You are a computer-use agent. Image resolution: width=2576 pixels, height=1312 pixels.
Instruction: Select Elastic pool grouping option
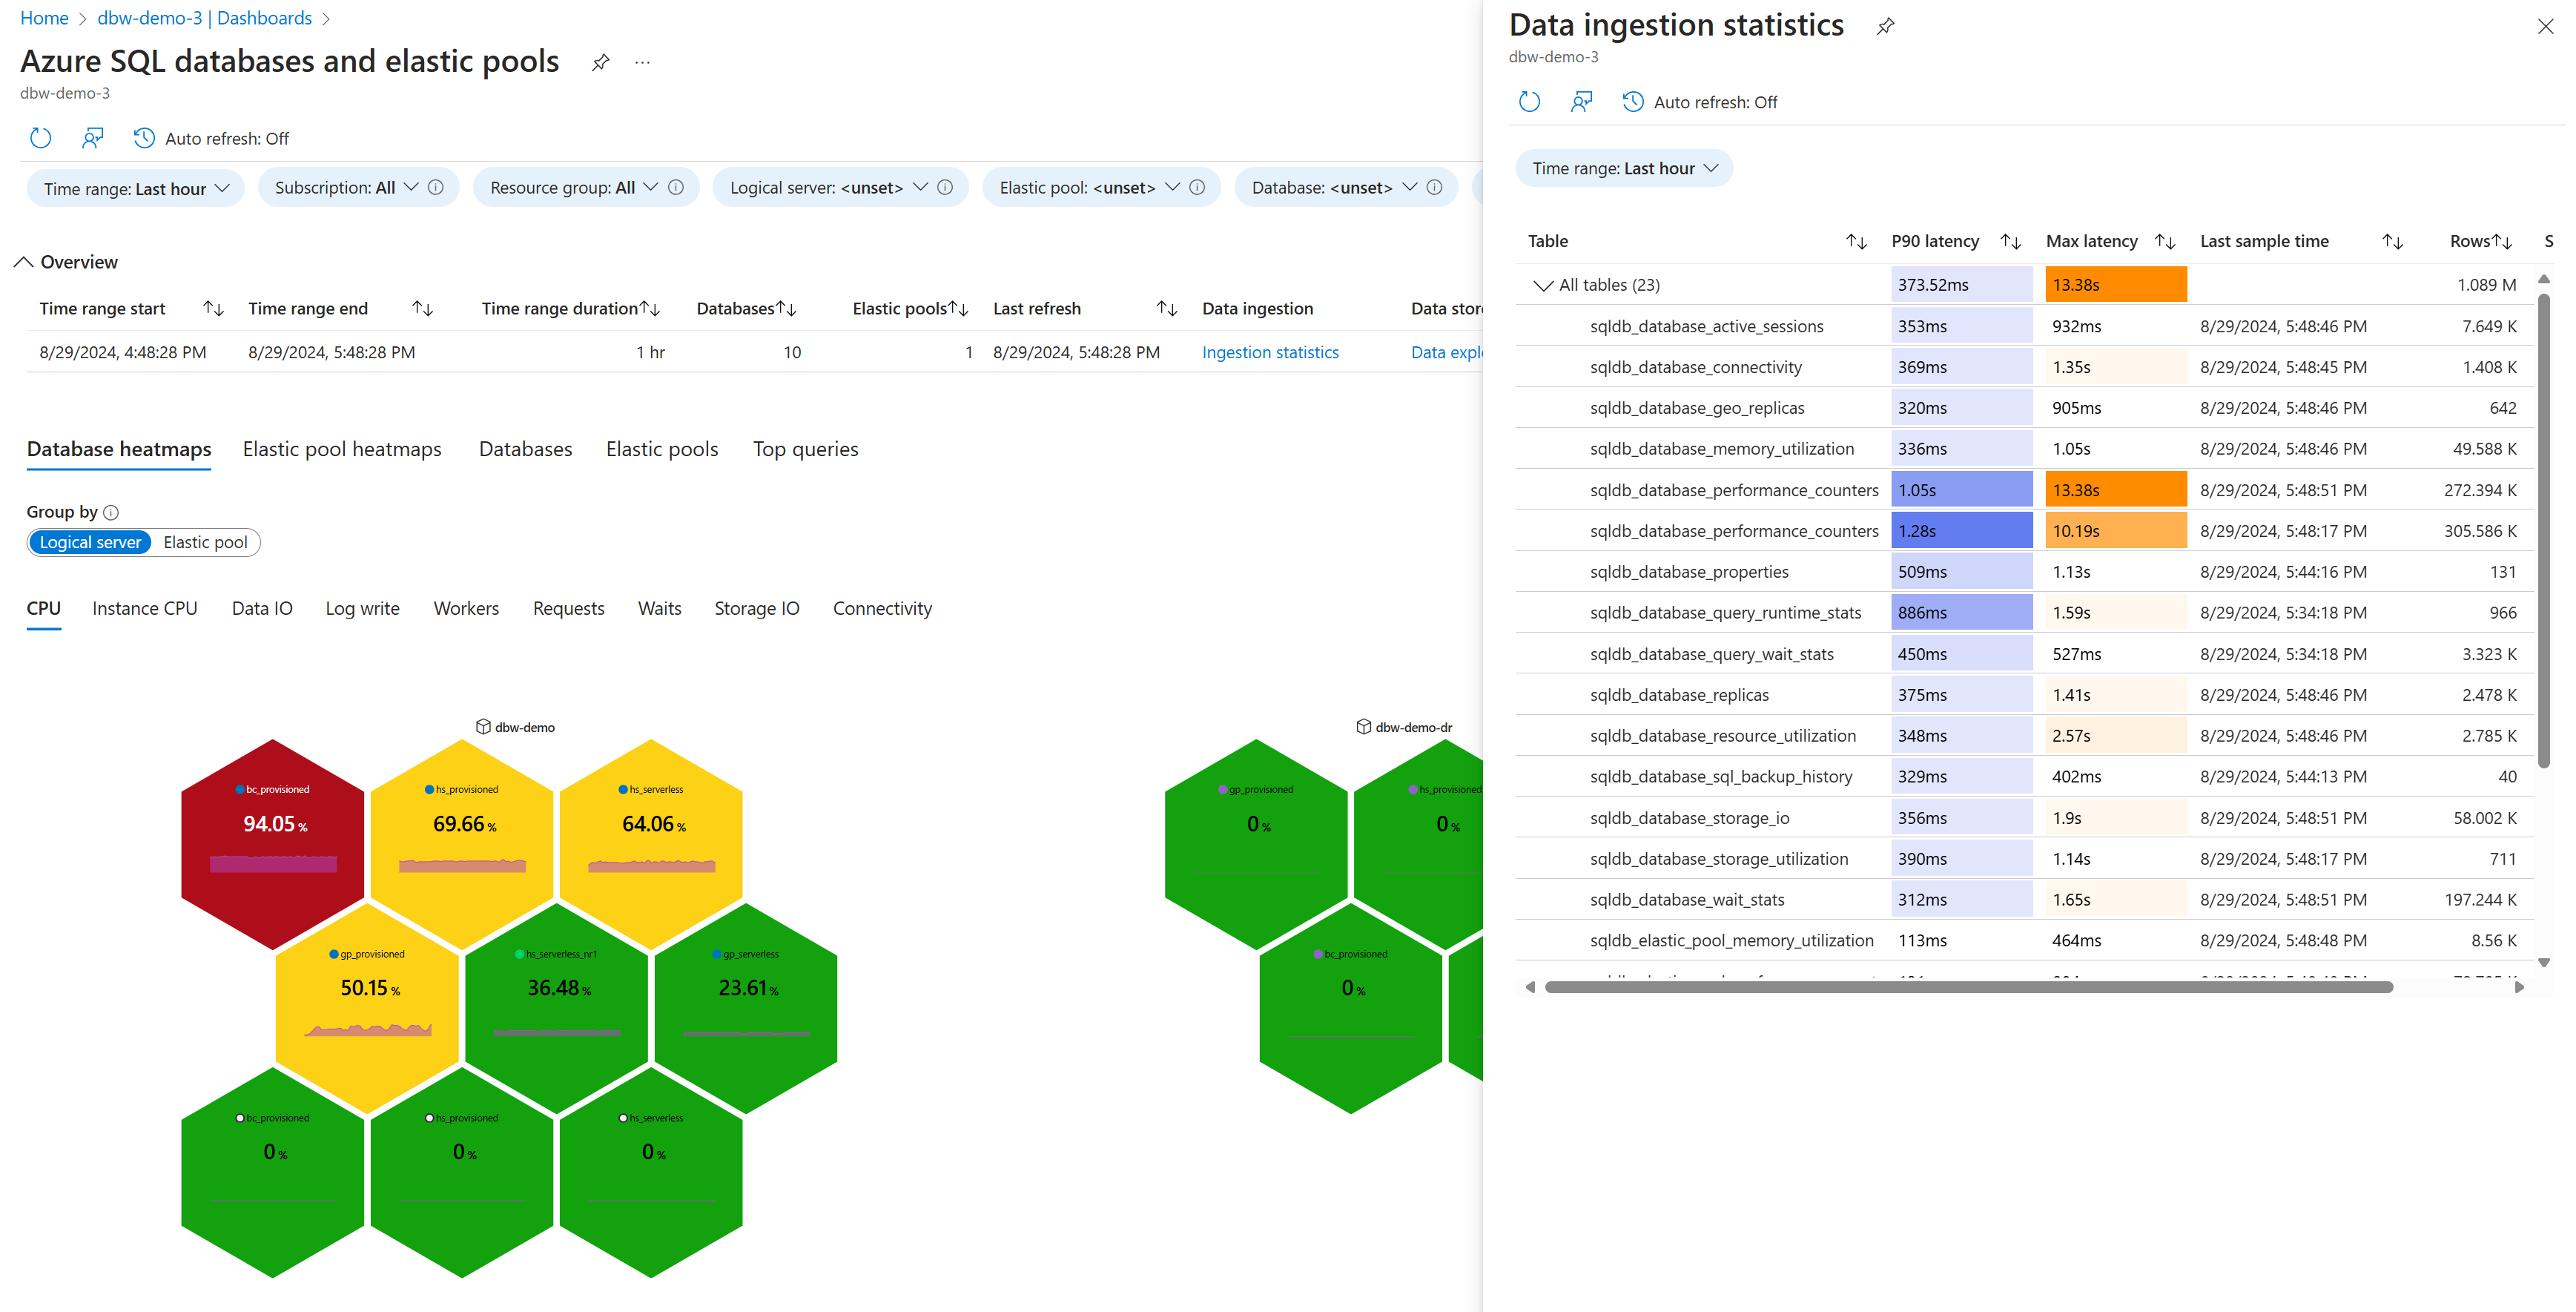pyautogui.click(x=205, y=543)
